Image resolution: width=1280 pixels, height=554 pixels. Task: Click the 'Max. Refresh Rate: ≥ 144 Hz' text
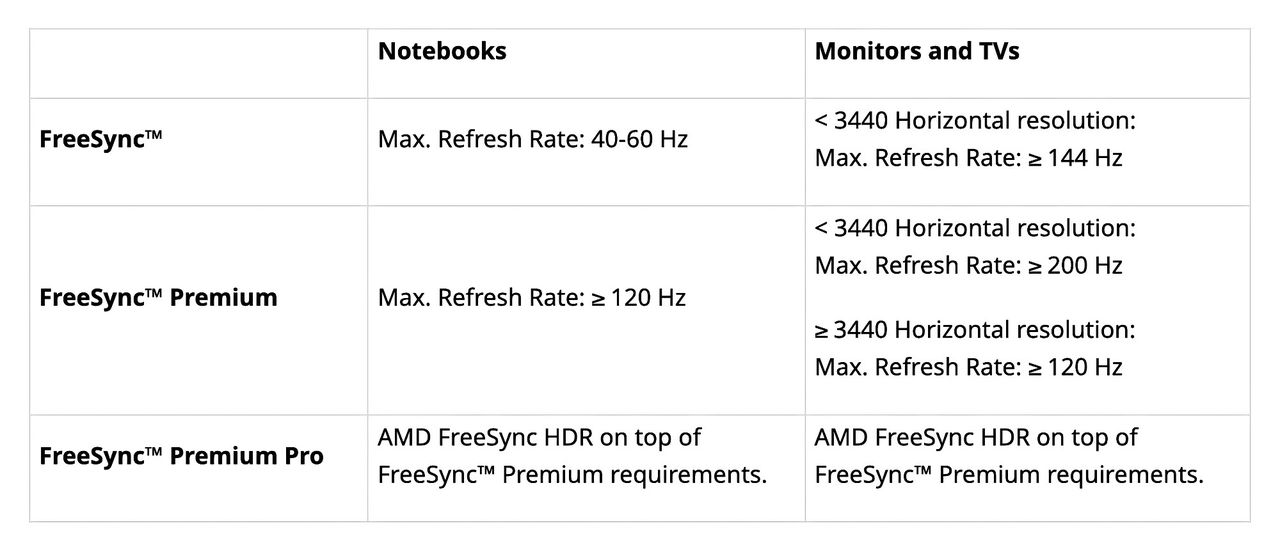(x=968, y=158)
